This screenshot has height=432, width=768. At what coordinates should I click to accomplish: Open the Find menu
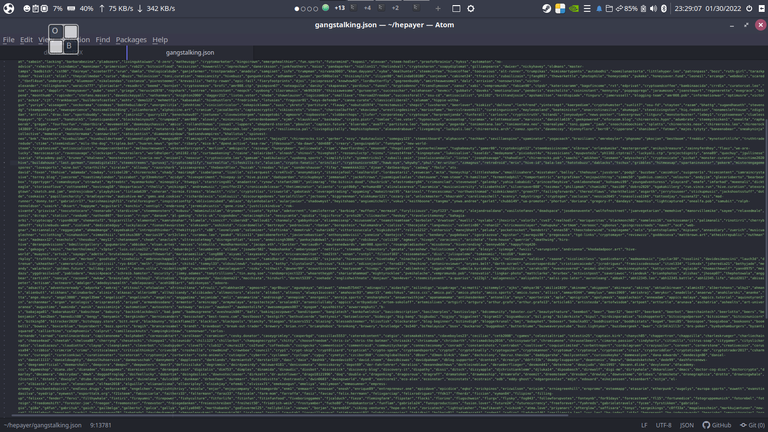click(103, 40)
